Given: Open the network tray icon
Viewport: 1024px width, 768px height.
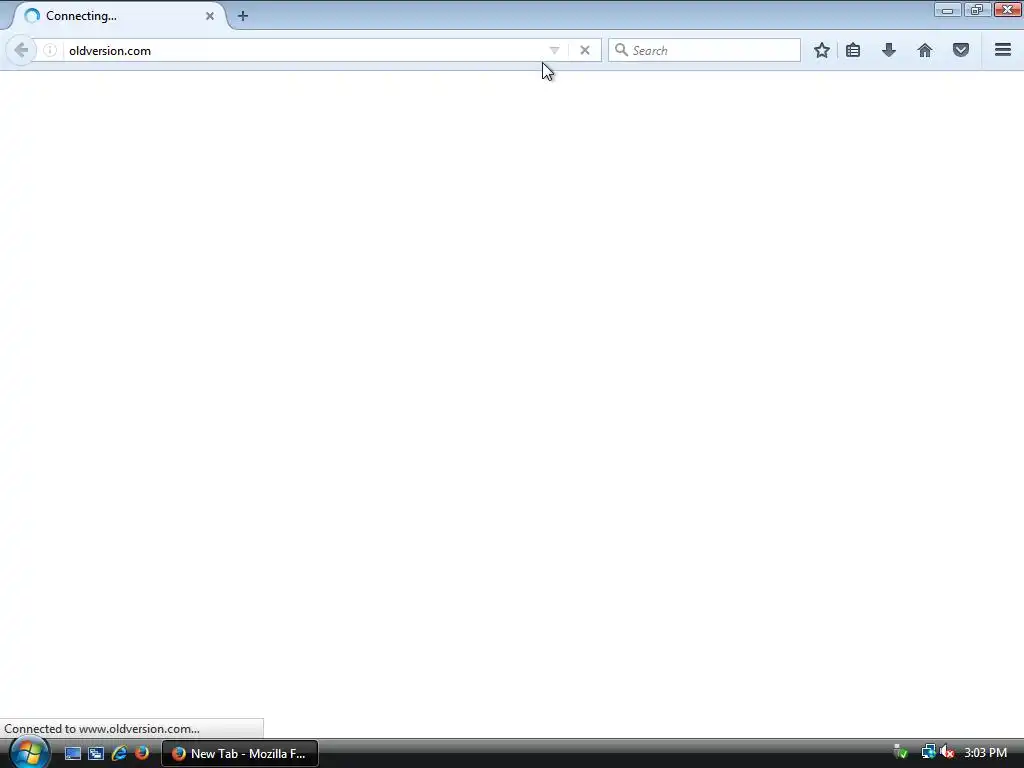Looking at the screenshot, I should click(x=928, y=752).
